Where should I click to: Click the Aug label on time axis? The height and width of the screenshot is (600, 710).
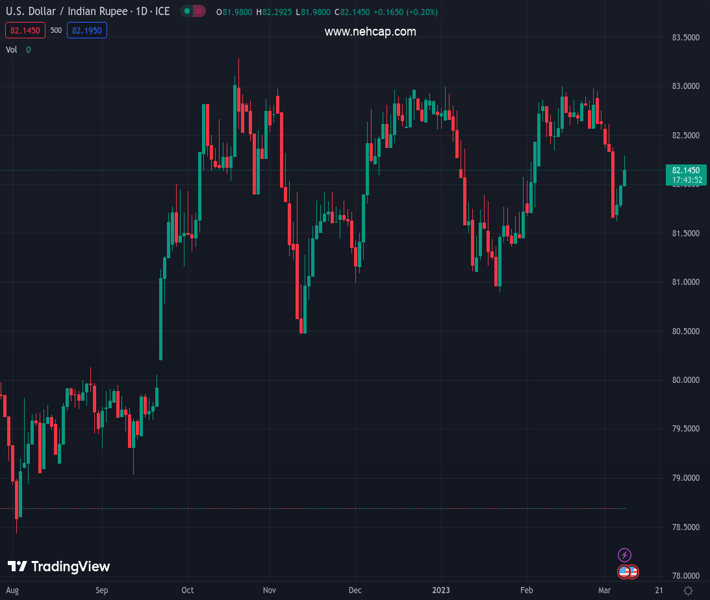[x=14, y=591]
